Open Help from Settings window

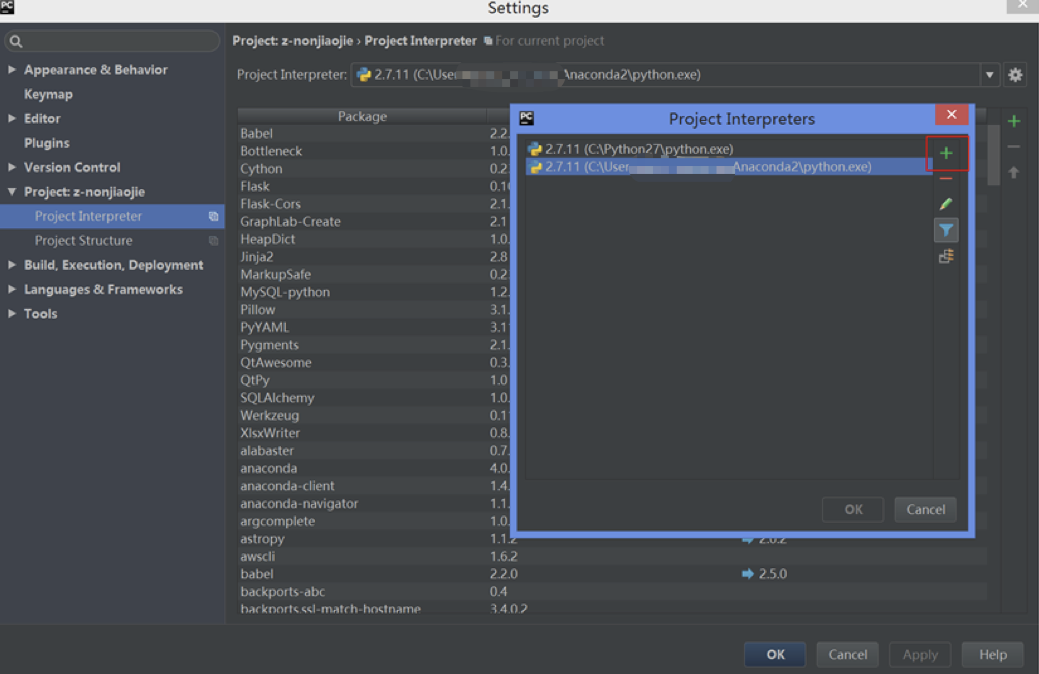[x=993, y=655]
